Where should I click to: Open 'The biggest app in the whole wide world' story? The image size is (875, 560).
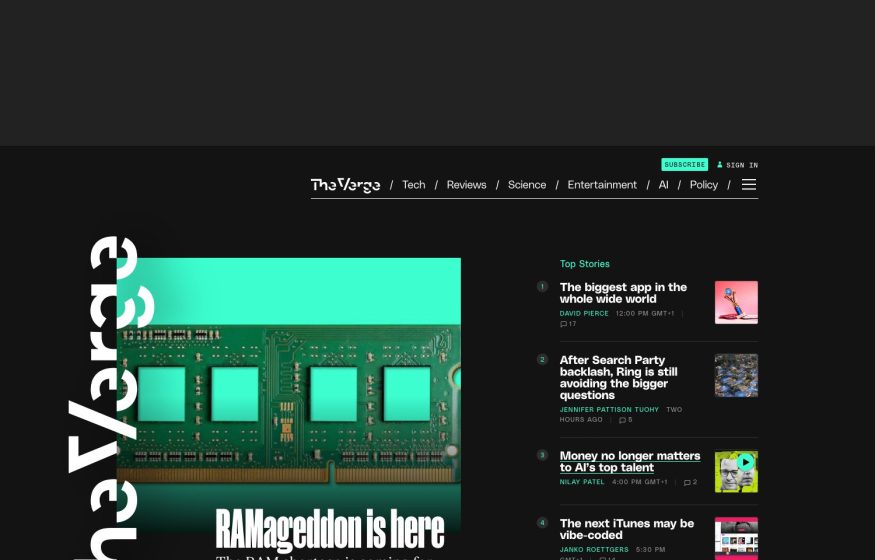(x=623, y=293)
